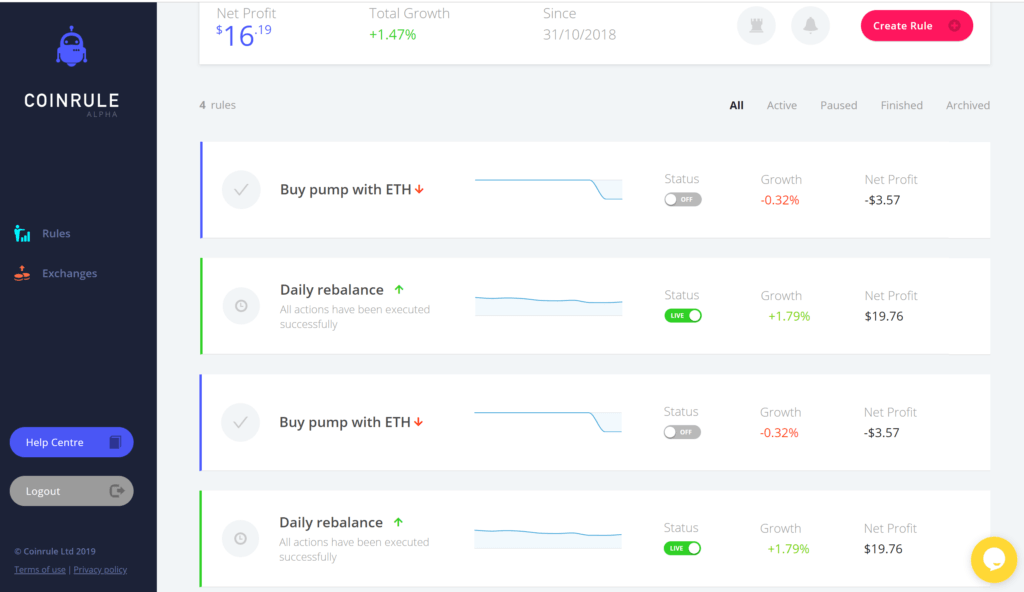The width and height of the screenshot is (1024, 592).
Task: Click the Coinrule robot logo
Action: [71, 44]
